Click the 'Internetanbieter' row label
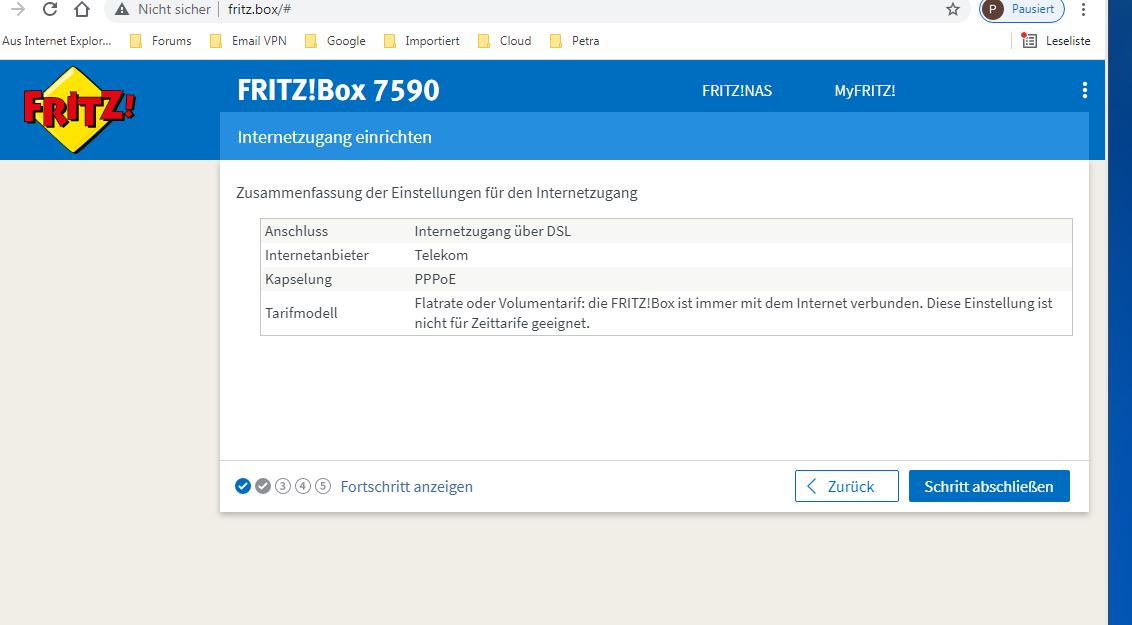This screenshot has width=1132, height=625. coord(317,255)
